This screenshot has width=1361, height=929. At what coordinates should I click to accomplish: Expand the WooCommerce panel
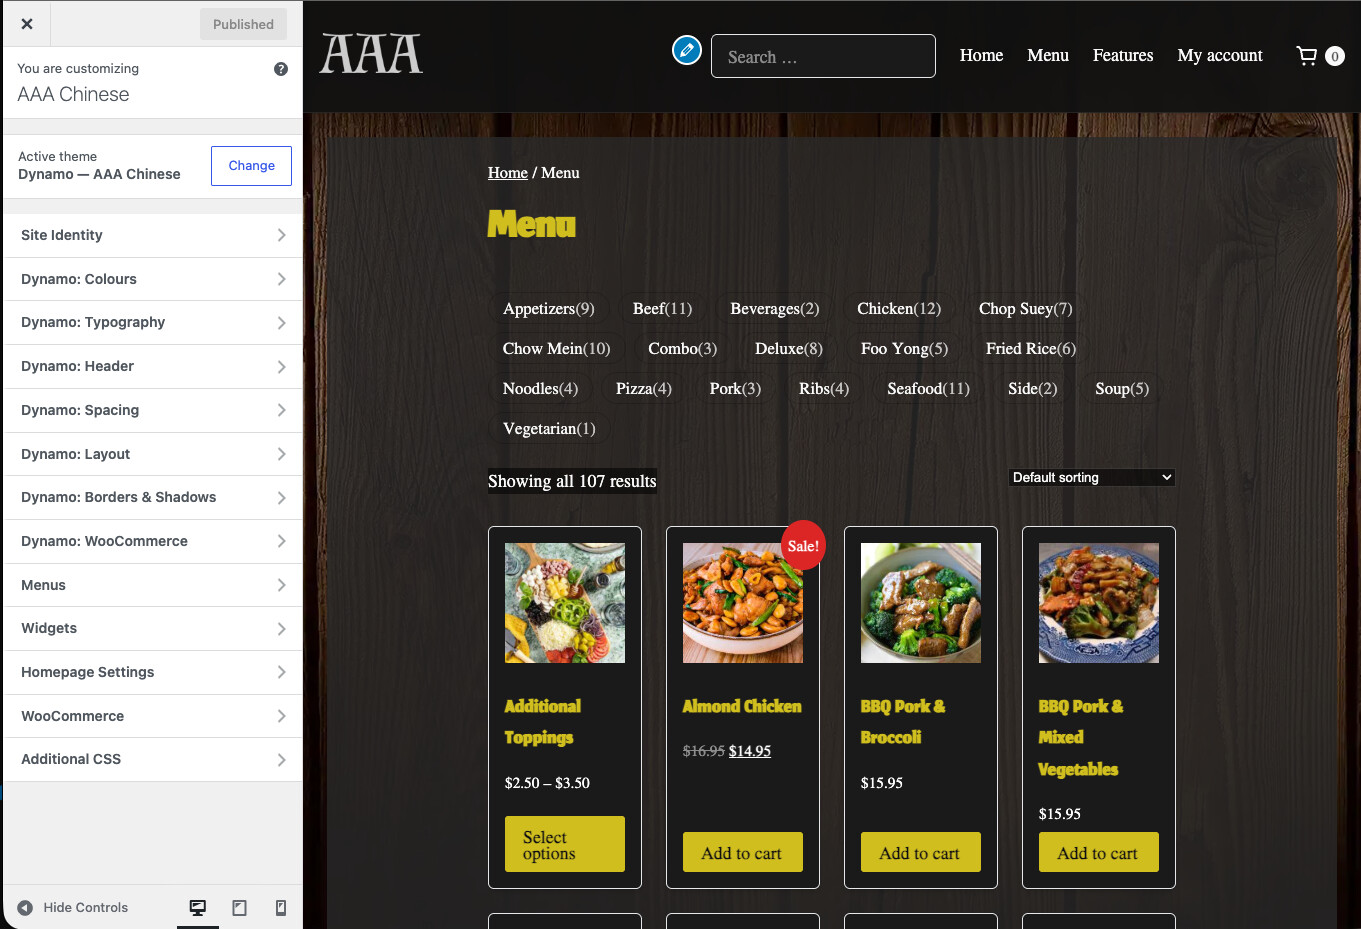tap(153, 716)
